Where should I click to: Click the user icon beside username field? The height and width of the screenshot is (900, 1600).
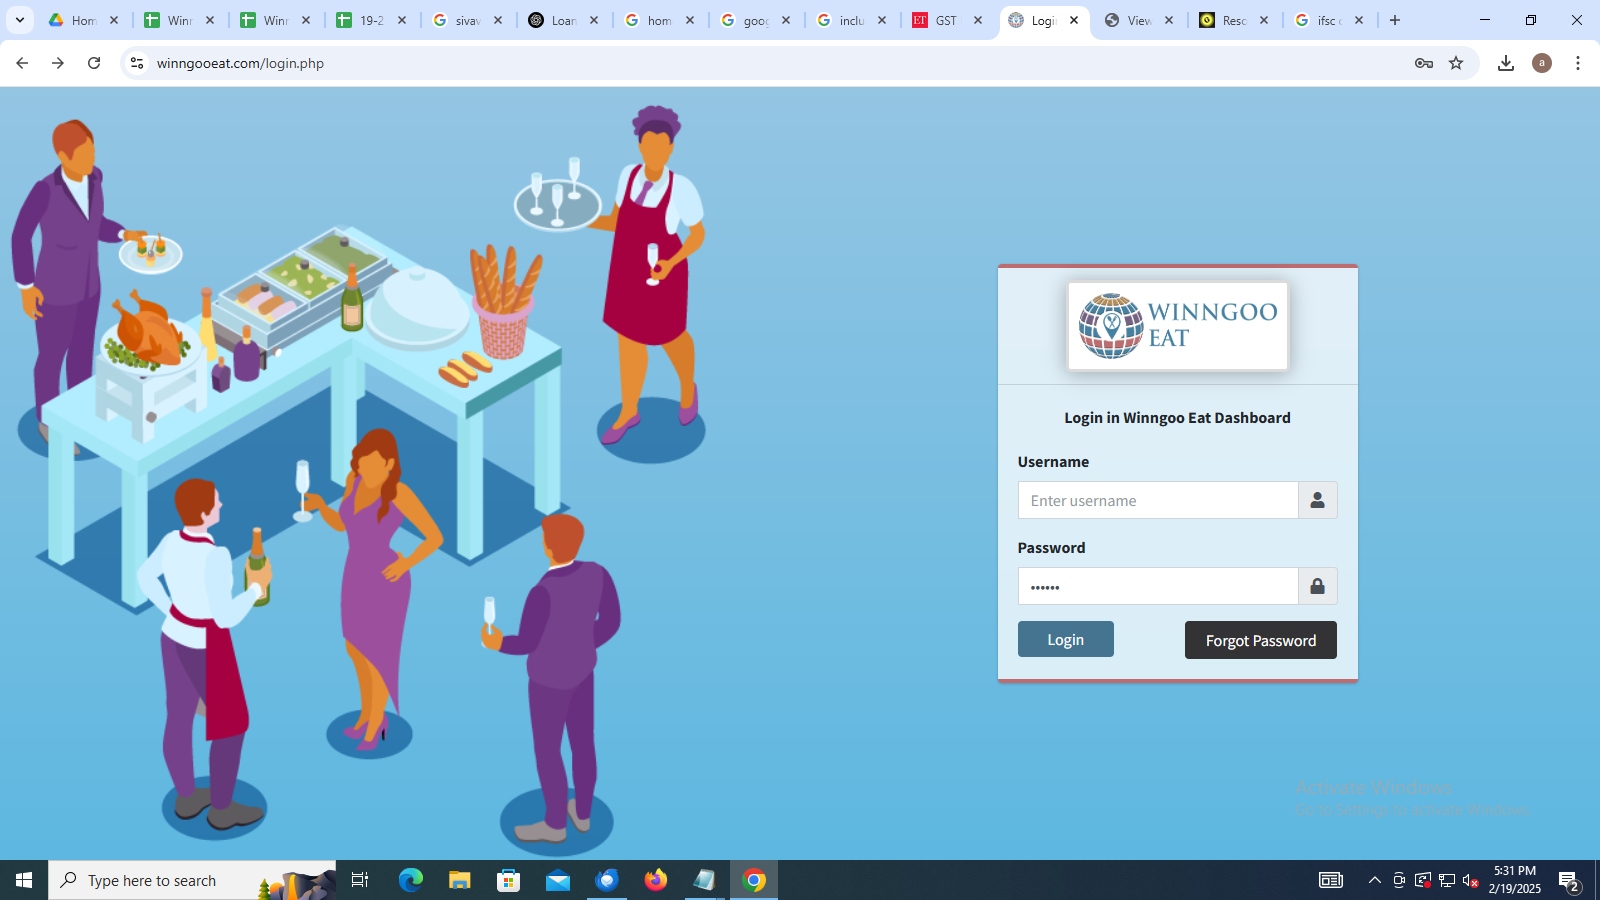tap(1317, 500)
